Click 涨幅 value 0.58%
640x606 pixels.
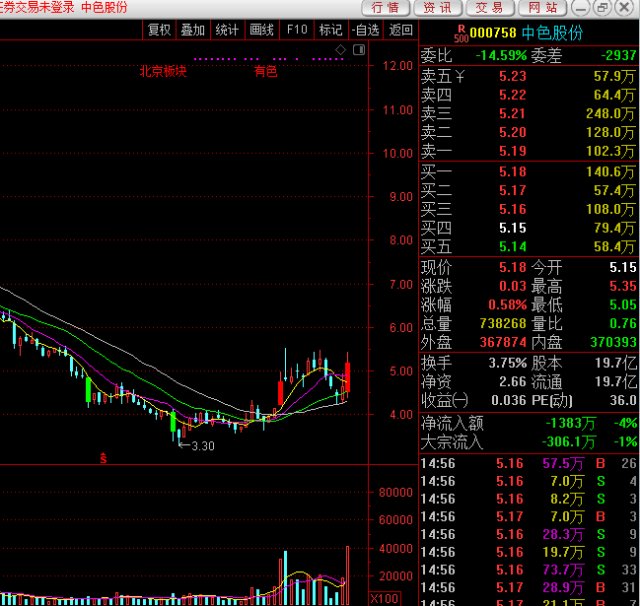point(508,304)
